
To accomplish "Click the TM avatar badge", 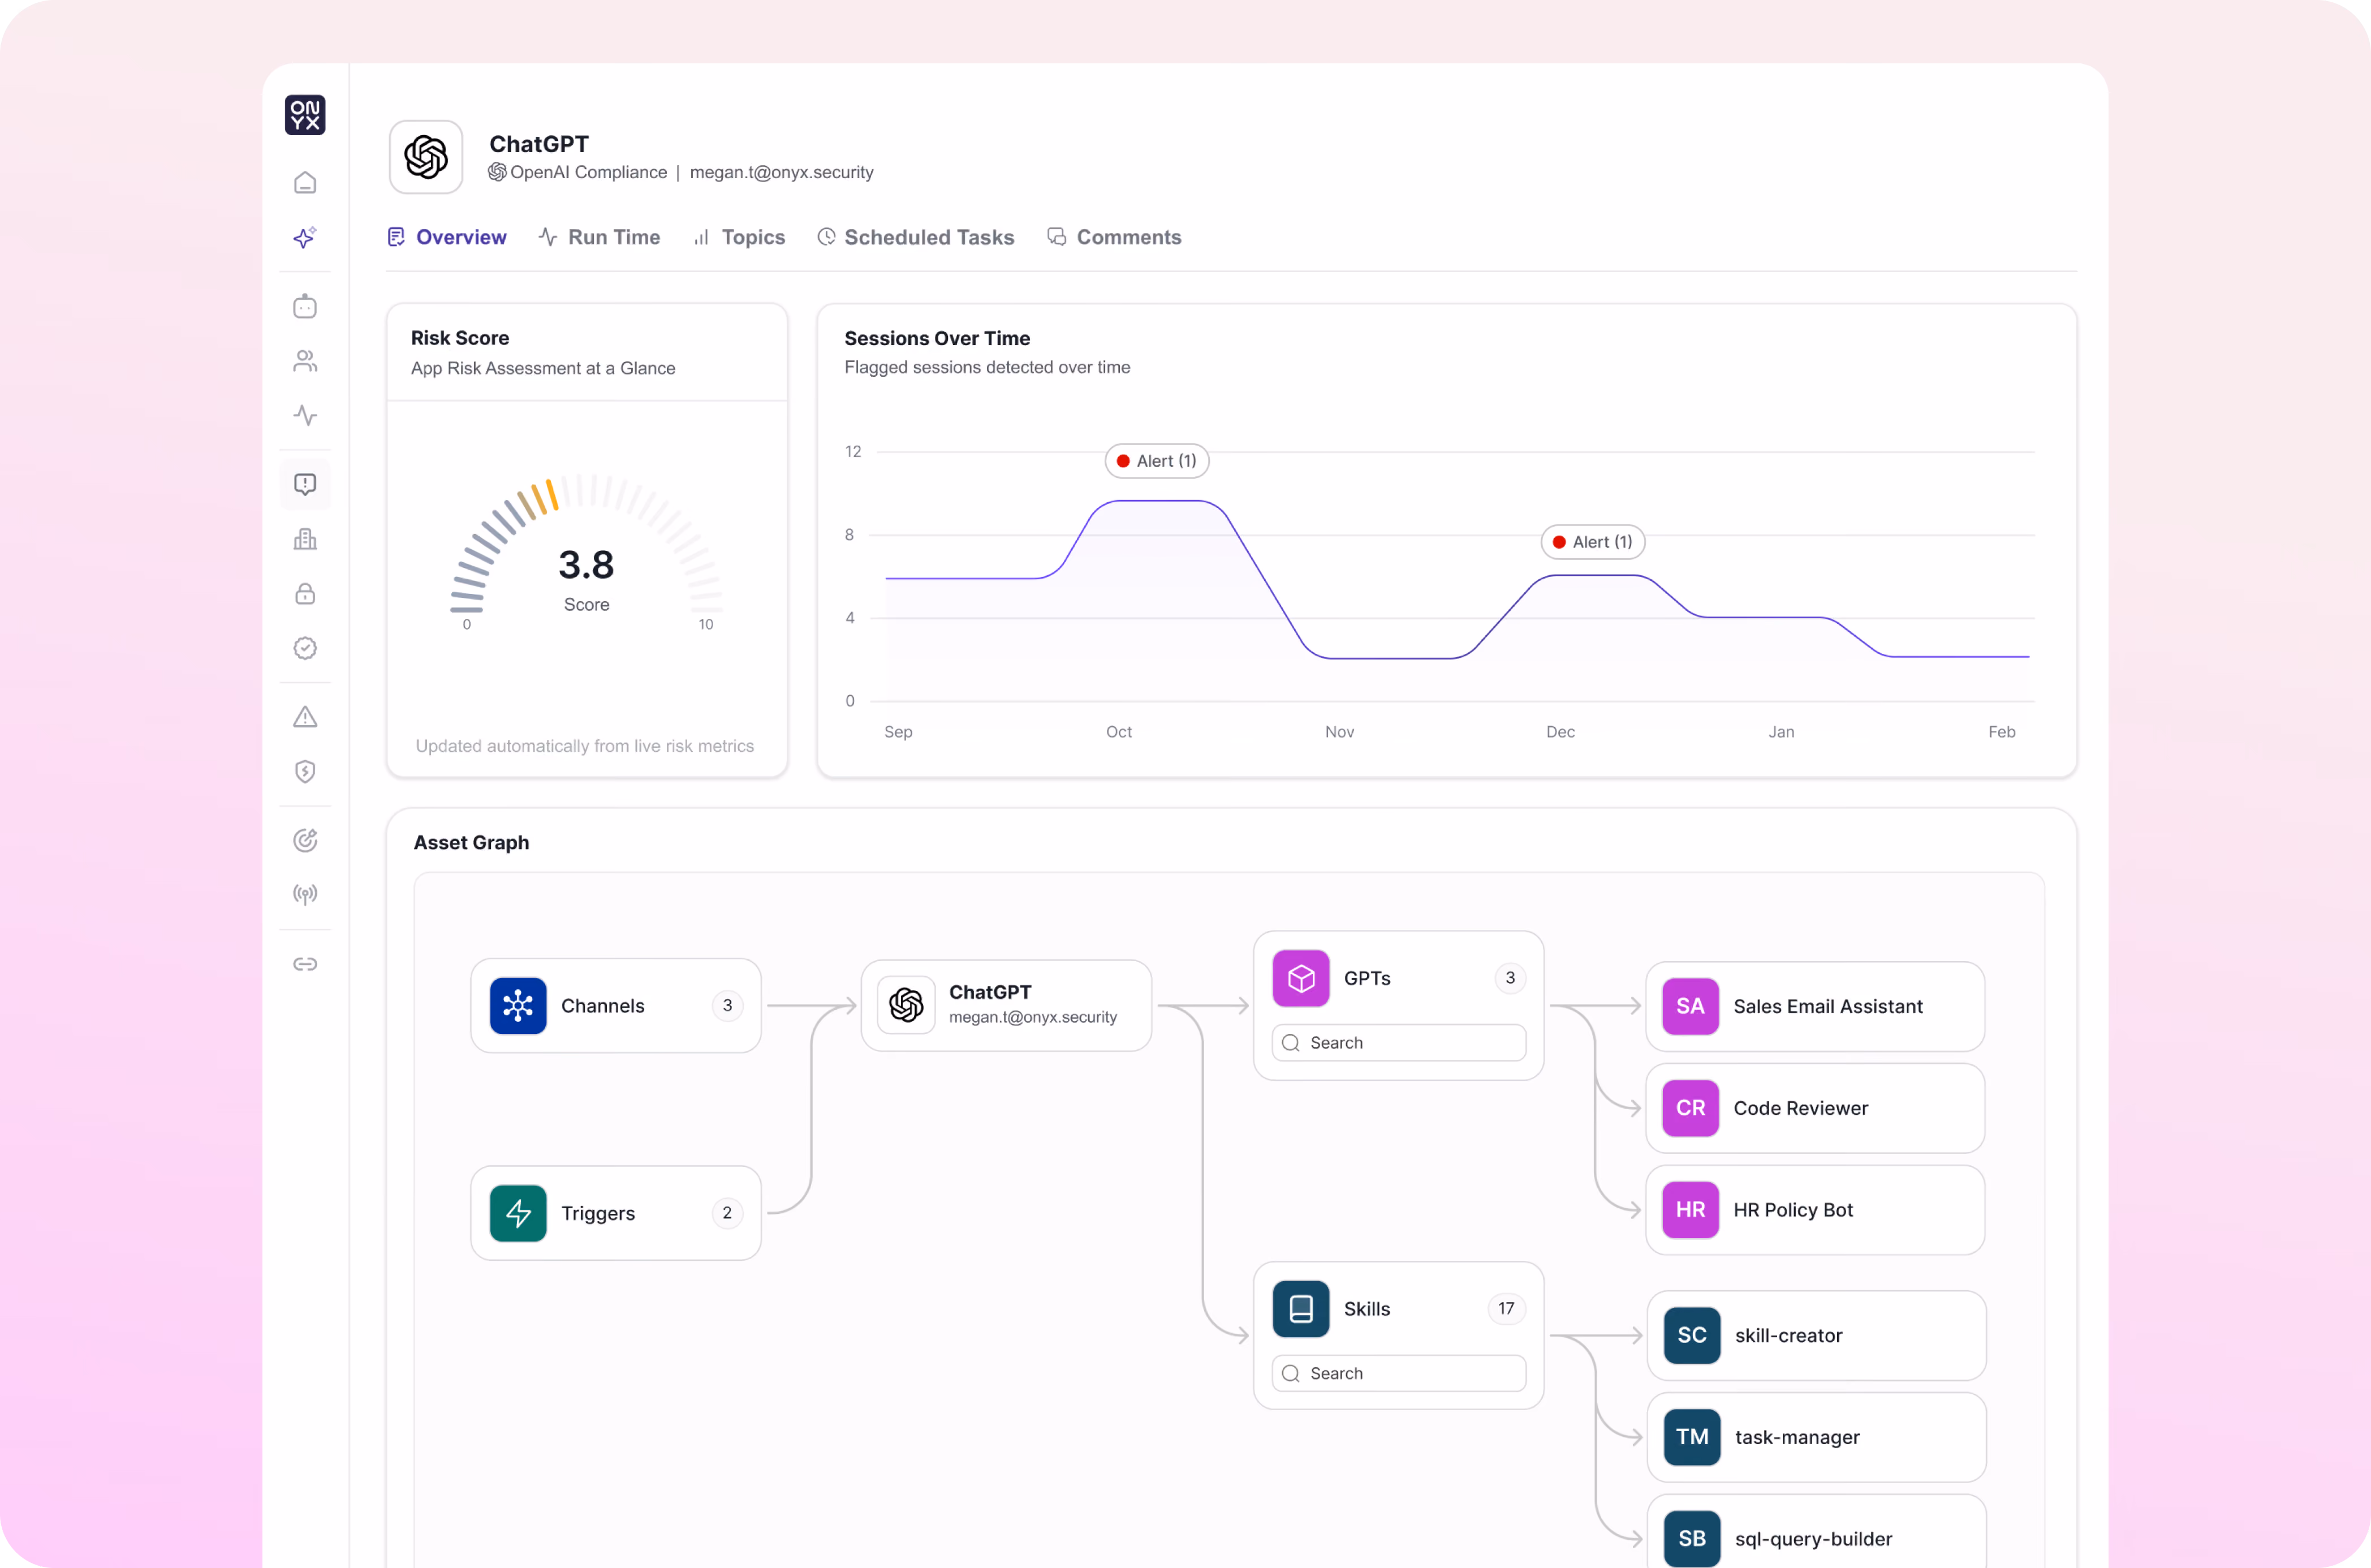I will click(x=1692, y=1437).
